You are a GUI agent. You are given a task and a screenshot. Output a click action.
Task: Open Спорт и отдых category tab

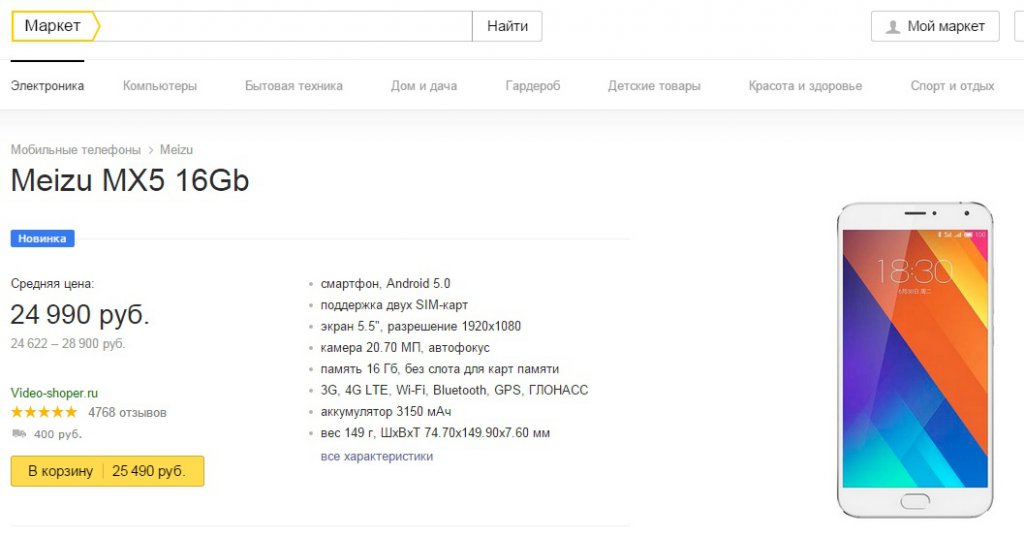click(x=952, y=86)
